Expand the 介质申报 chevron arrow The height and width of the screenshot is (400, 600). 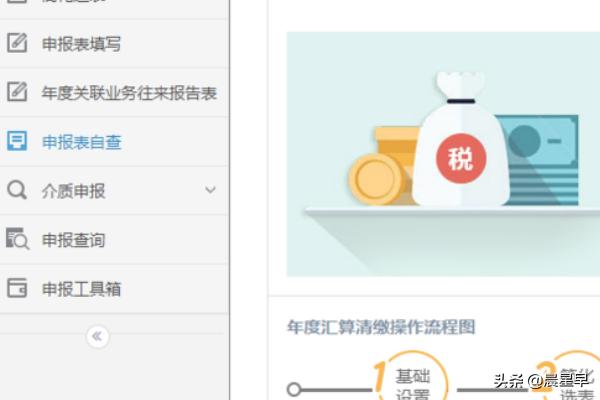[x=210, y=190]
